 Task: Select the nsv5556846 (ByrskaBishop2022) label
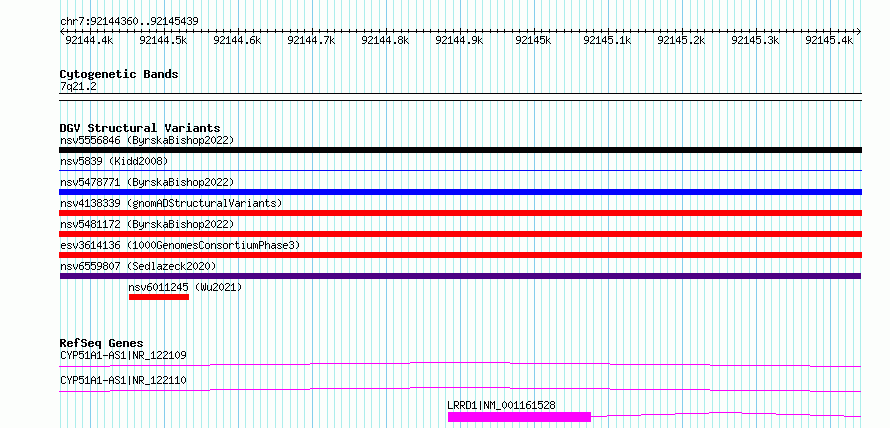(x=147, y=140)
